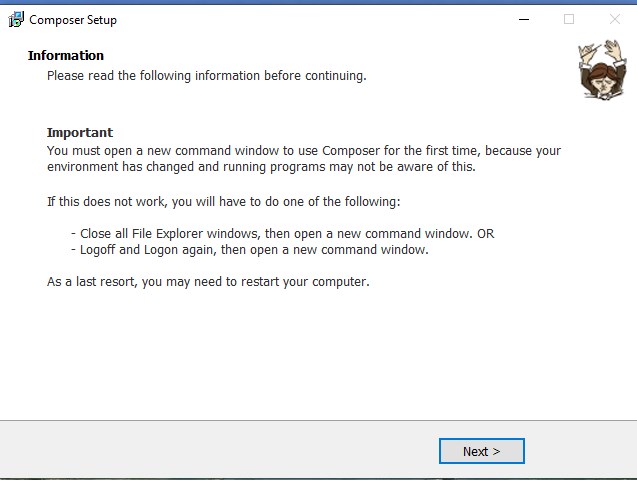
Task: Click the "Close all File Explorer windows" bullet
Action: (x=282, y=234)
